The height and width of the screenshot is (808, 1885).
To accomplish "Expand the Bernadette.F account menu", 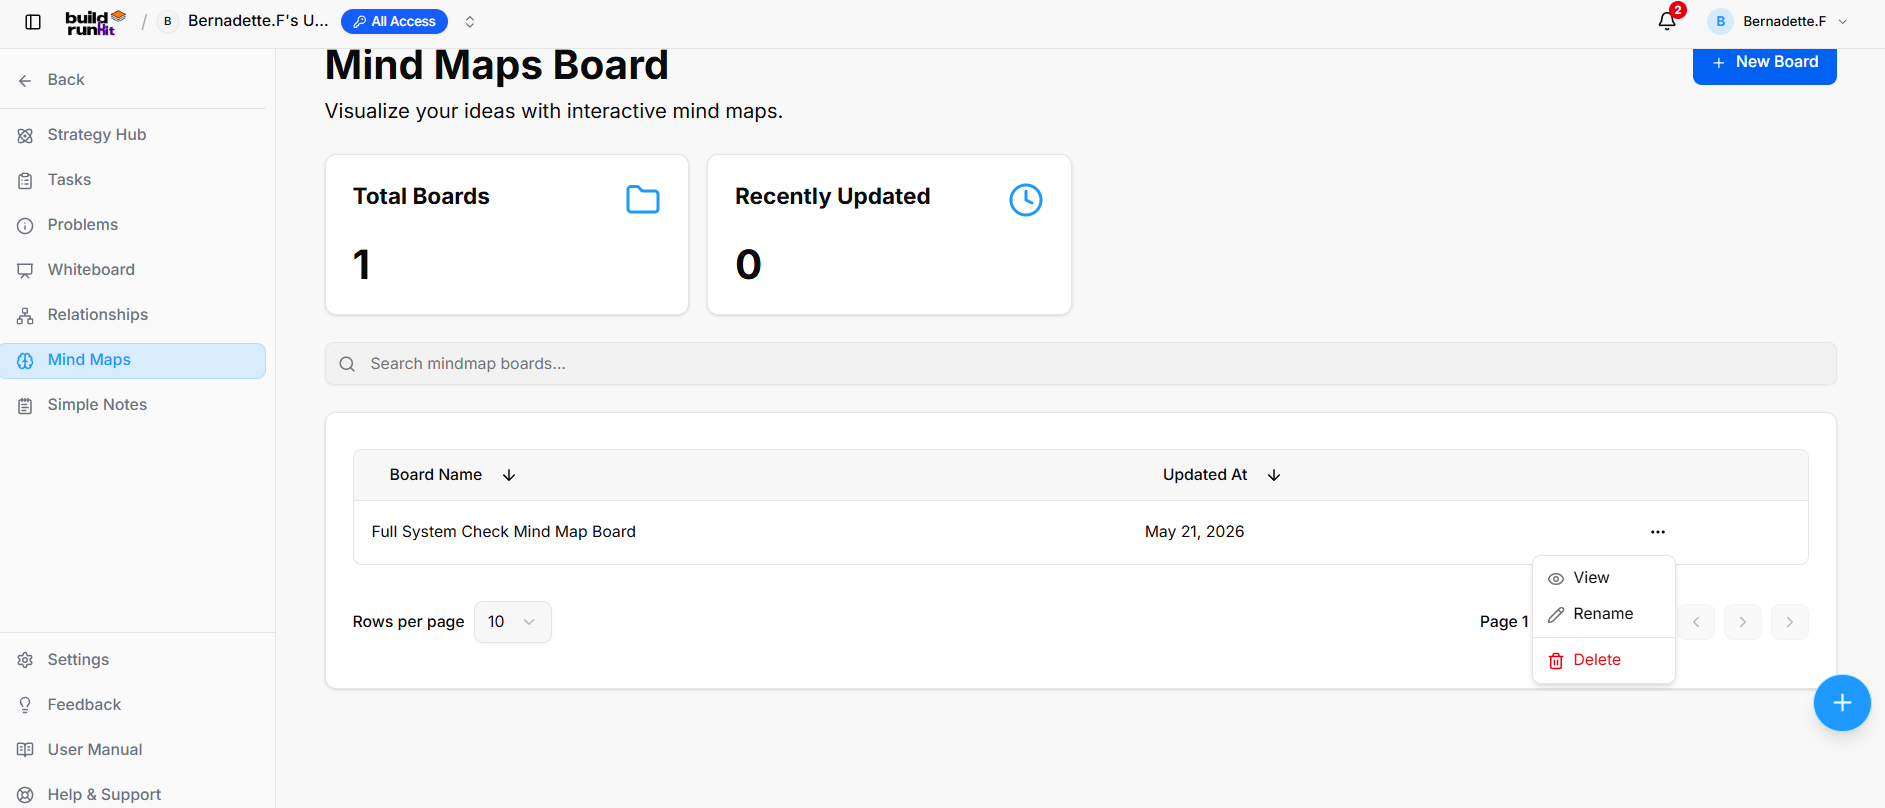I will 1843,21.
